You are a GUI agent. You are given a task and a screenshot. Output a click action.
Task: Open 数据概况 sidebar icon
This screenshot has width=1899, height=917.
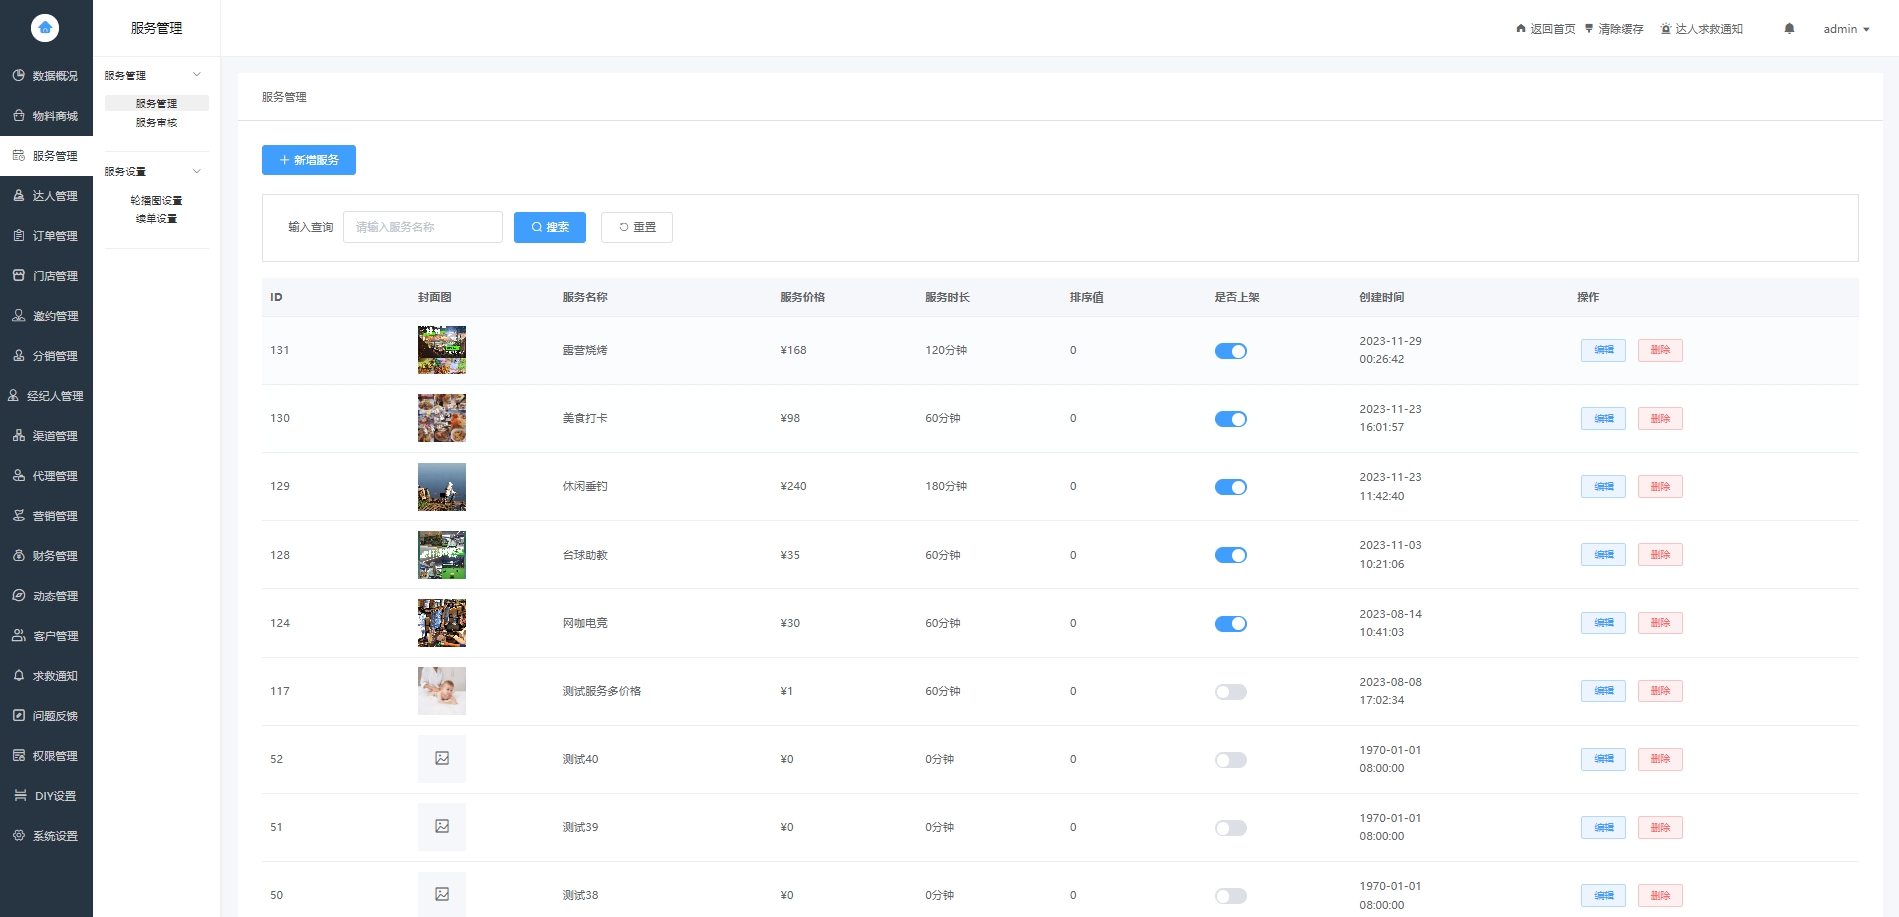pyautogui.click(x=19, y=76)
